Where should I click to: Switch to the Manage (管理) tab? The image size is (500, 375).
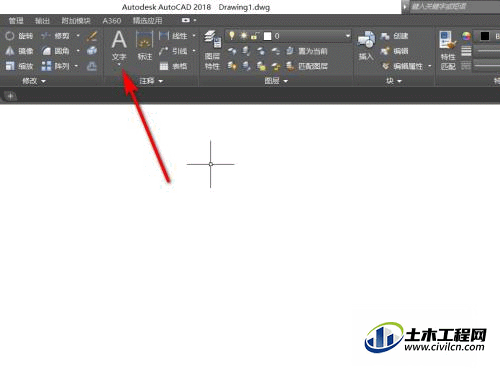pos(16,21)
